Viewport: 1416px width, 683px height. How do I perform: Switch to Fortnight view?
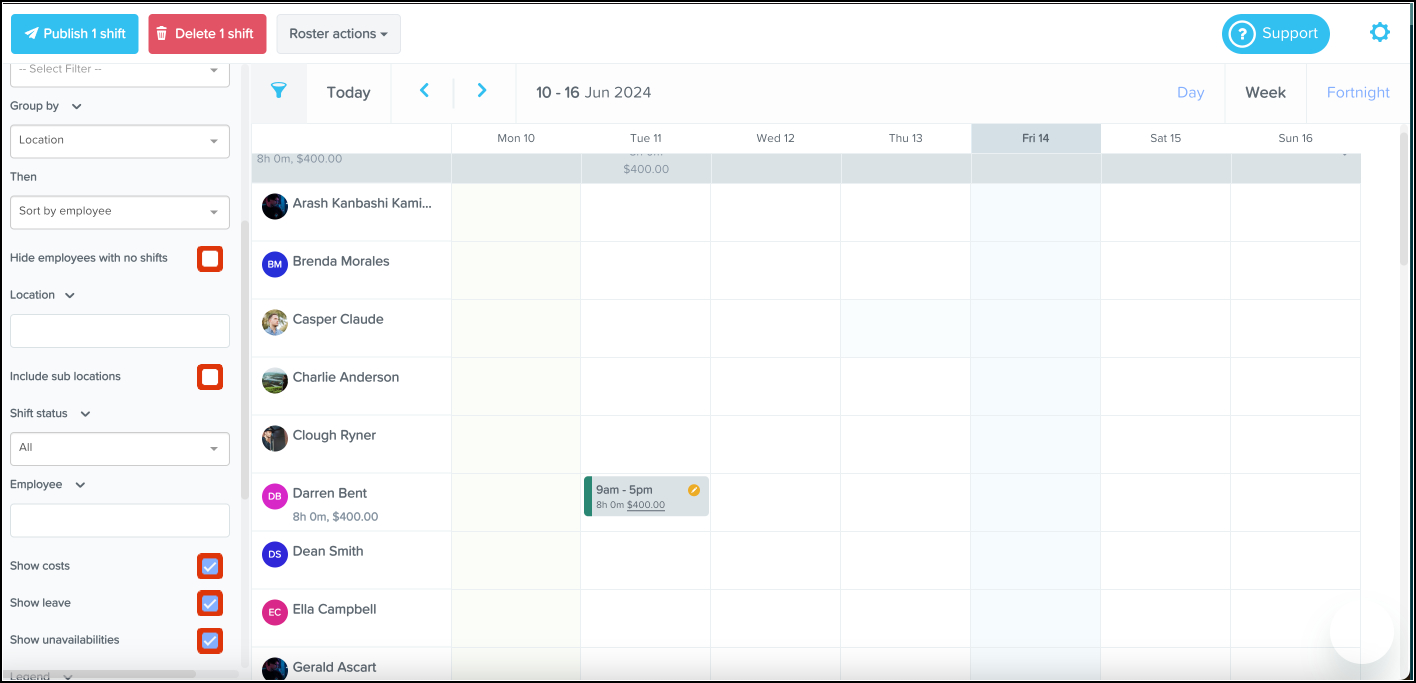1357,92
